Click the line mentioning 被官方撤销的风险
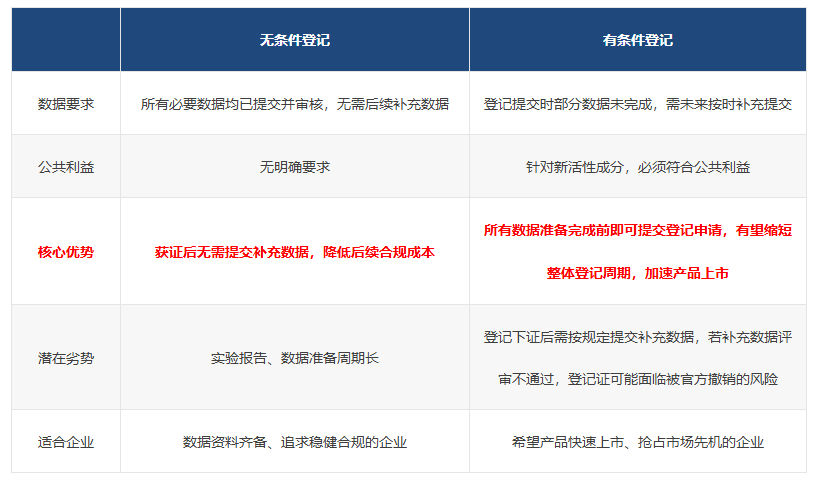The width and height of the screenshot is (816, 484). click(x=637, y=379)
